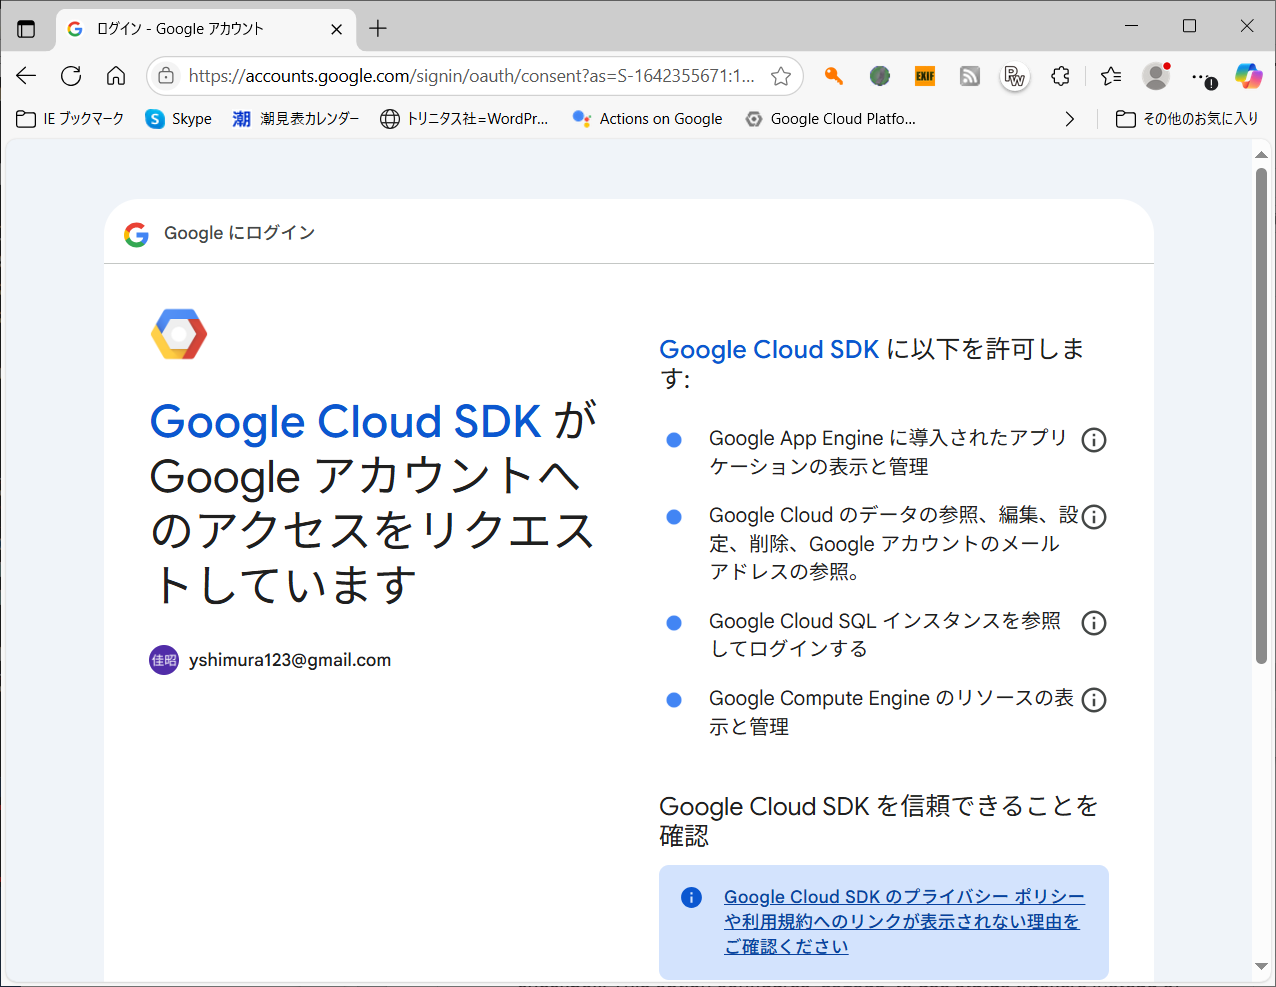Open the その他のお気に入り folder
The width and height of the screenshot is (1276, 987).
click(1187, 119)
